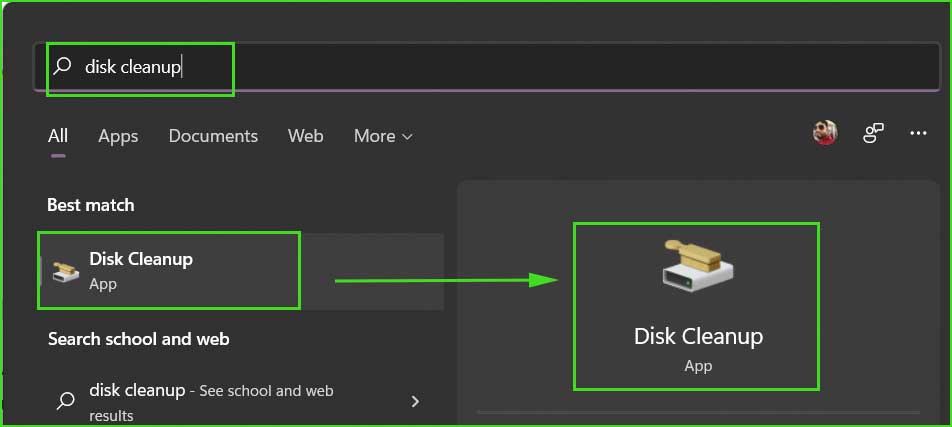Click into the 'disk cleanup' search field
The image size is (952, 427).
coord(487,67)
